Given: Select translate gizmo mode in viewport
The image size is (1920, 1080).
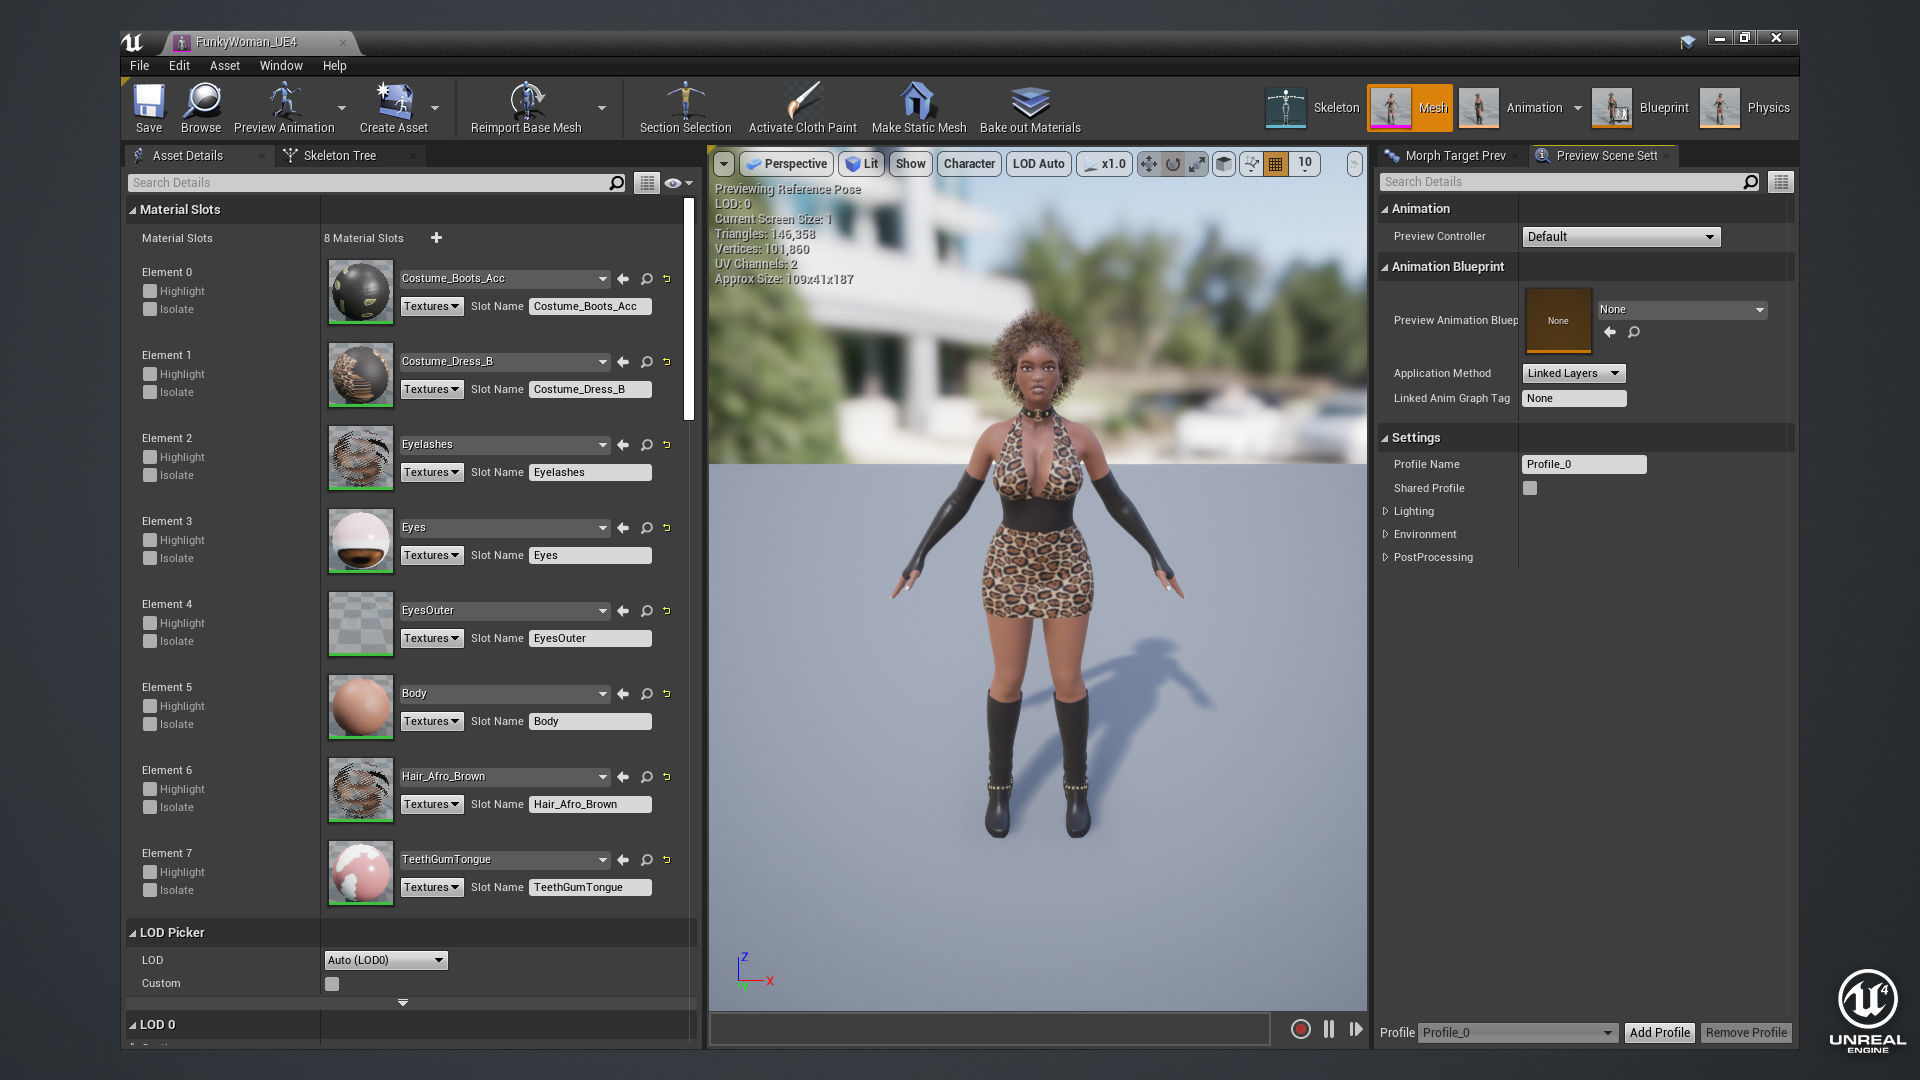Looking at the screenshot, I should point(1149,164).
